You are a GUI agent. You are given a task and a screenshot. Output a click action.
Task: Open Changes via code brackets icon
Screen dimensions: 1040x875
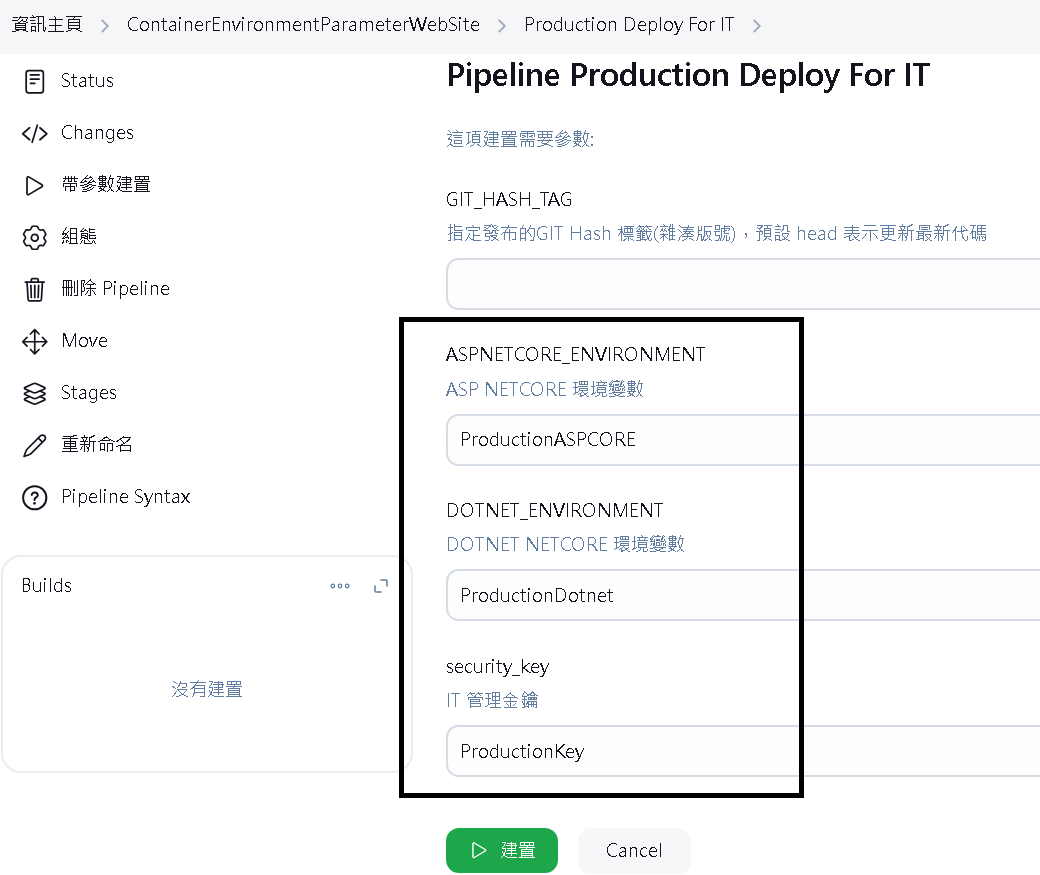pyautogui.click(x=34, y=133)
